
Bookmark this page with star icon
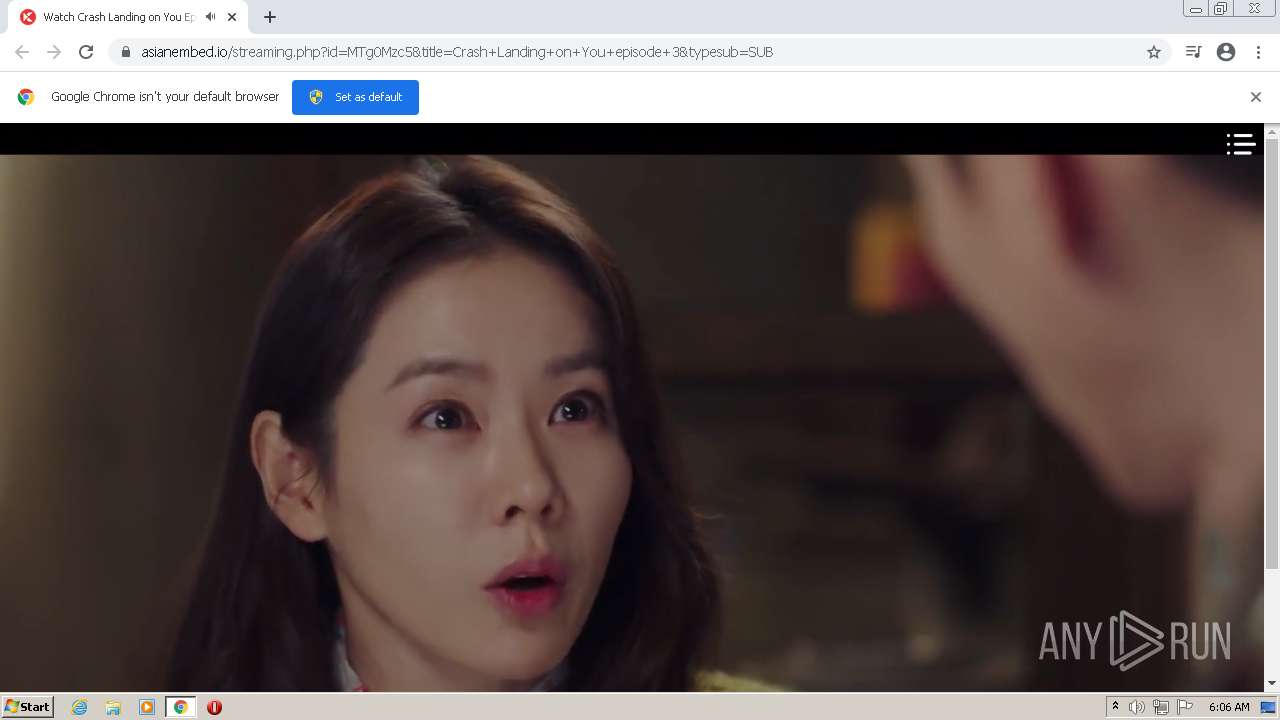point(1154,52)
